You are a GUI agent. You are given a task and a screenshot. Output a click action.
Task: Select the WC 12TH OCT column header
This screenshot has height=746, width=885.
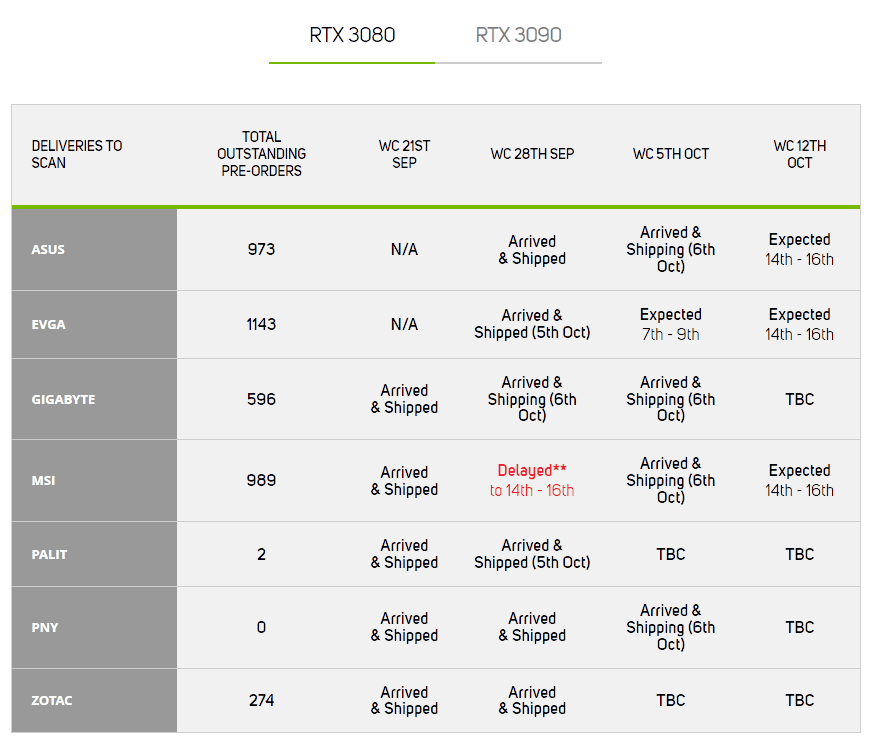click(799, 154)
